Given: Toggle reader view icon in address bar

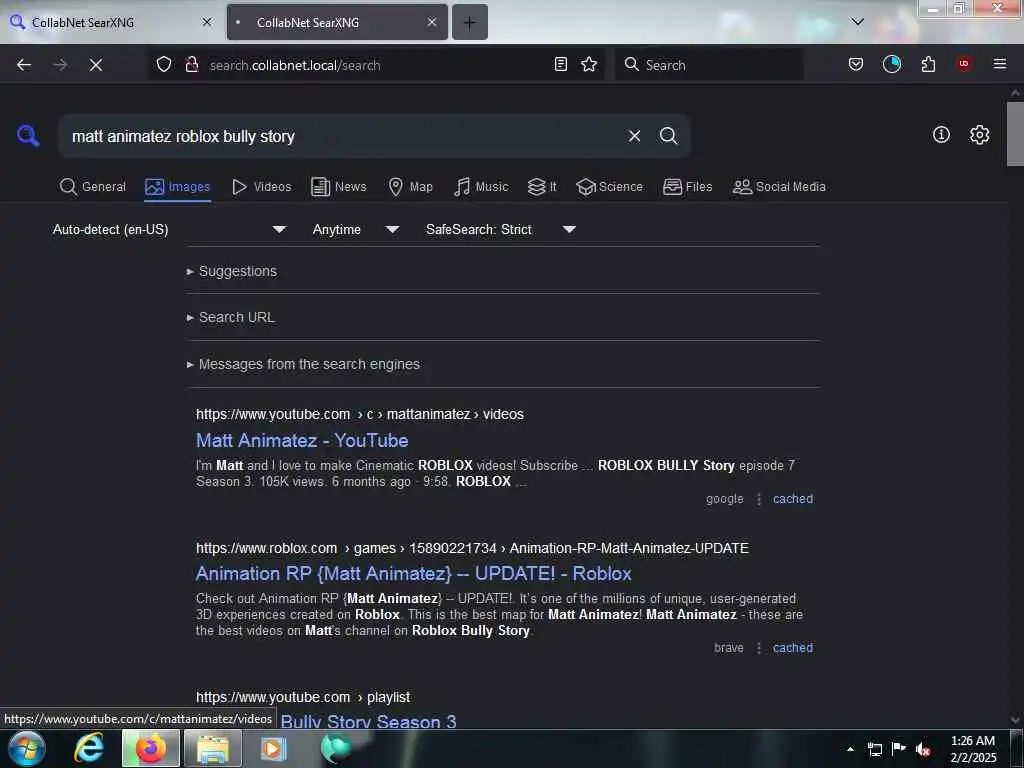Looking at the screenshot, I should 560,64.
